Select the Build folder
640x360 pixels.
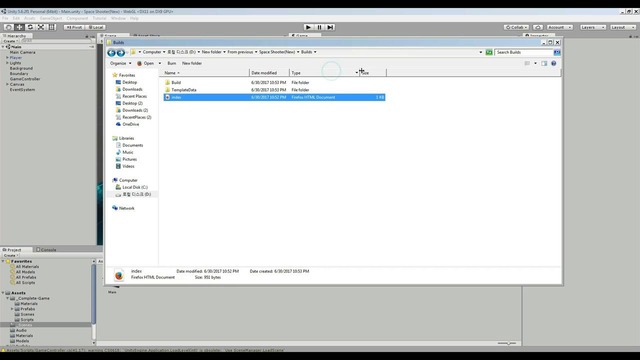tap(176, 82)
